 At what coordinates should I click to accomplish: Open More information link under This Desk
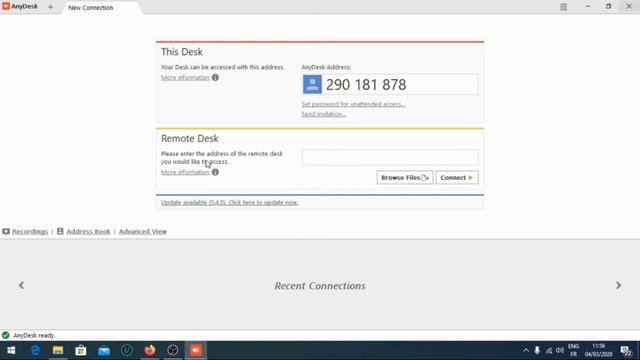[185, 78]
